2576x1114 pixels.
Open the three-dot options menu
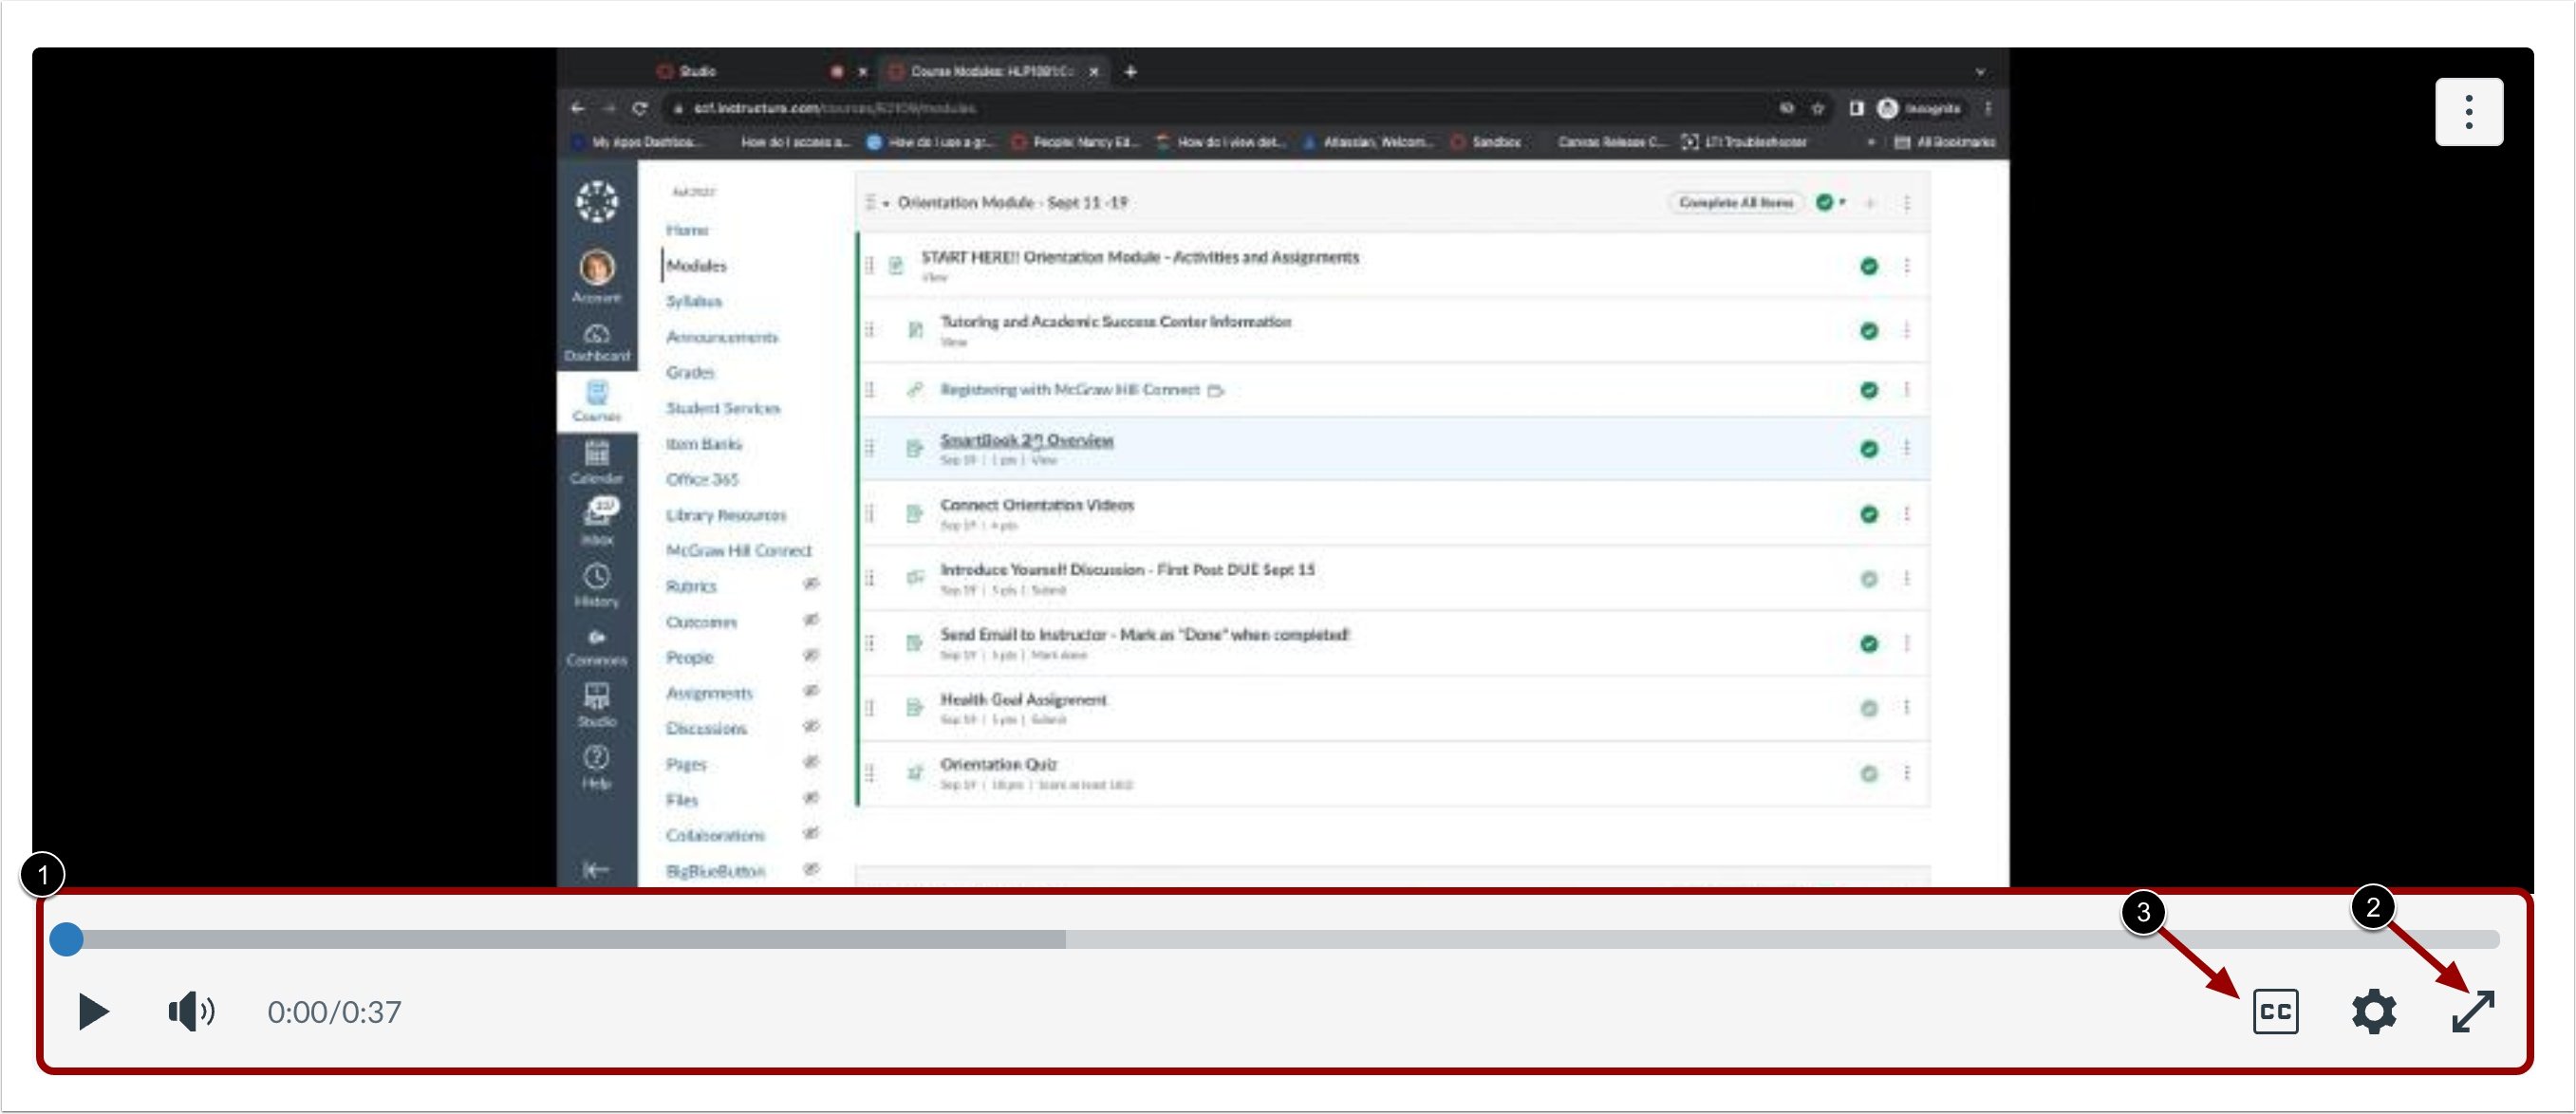tap(2468, 112)
